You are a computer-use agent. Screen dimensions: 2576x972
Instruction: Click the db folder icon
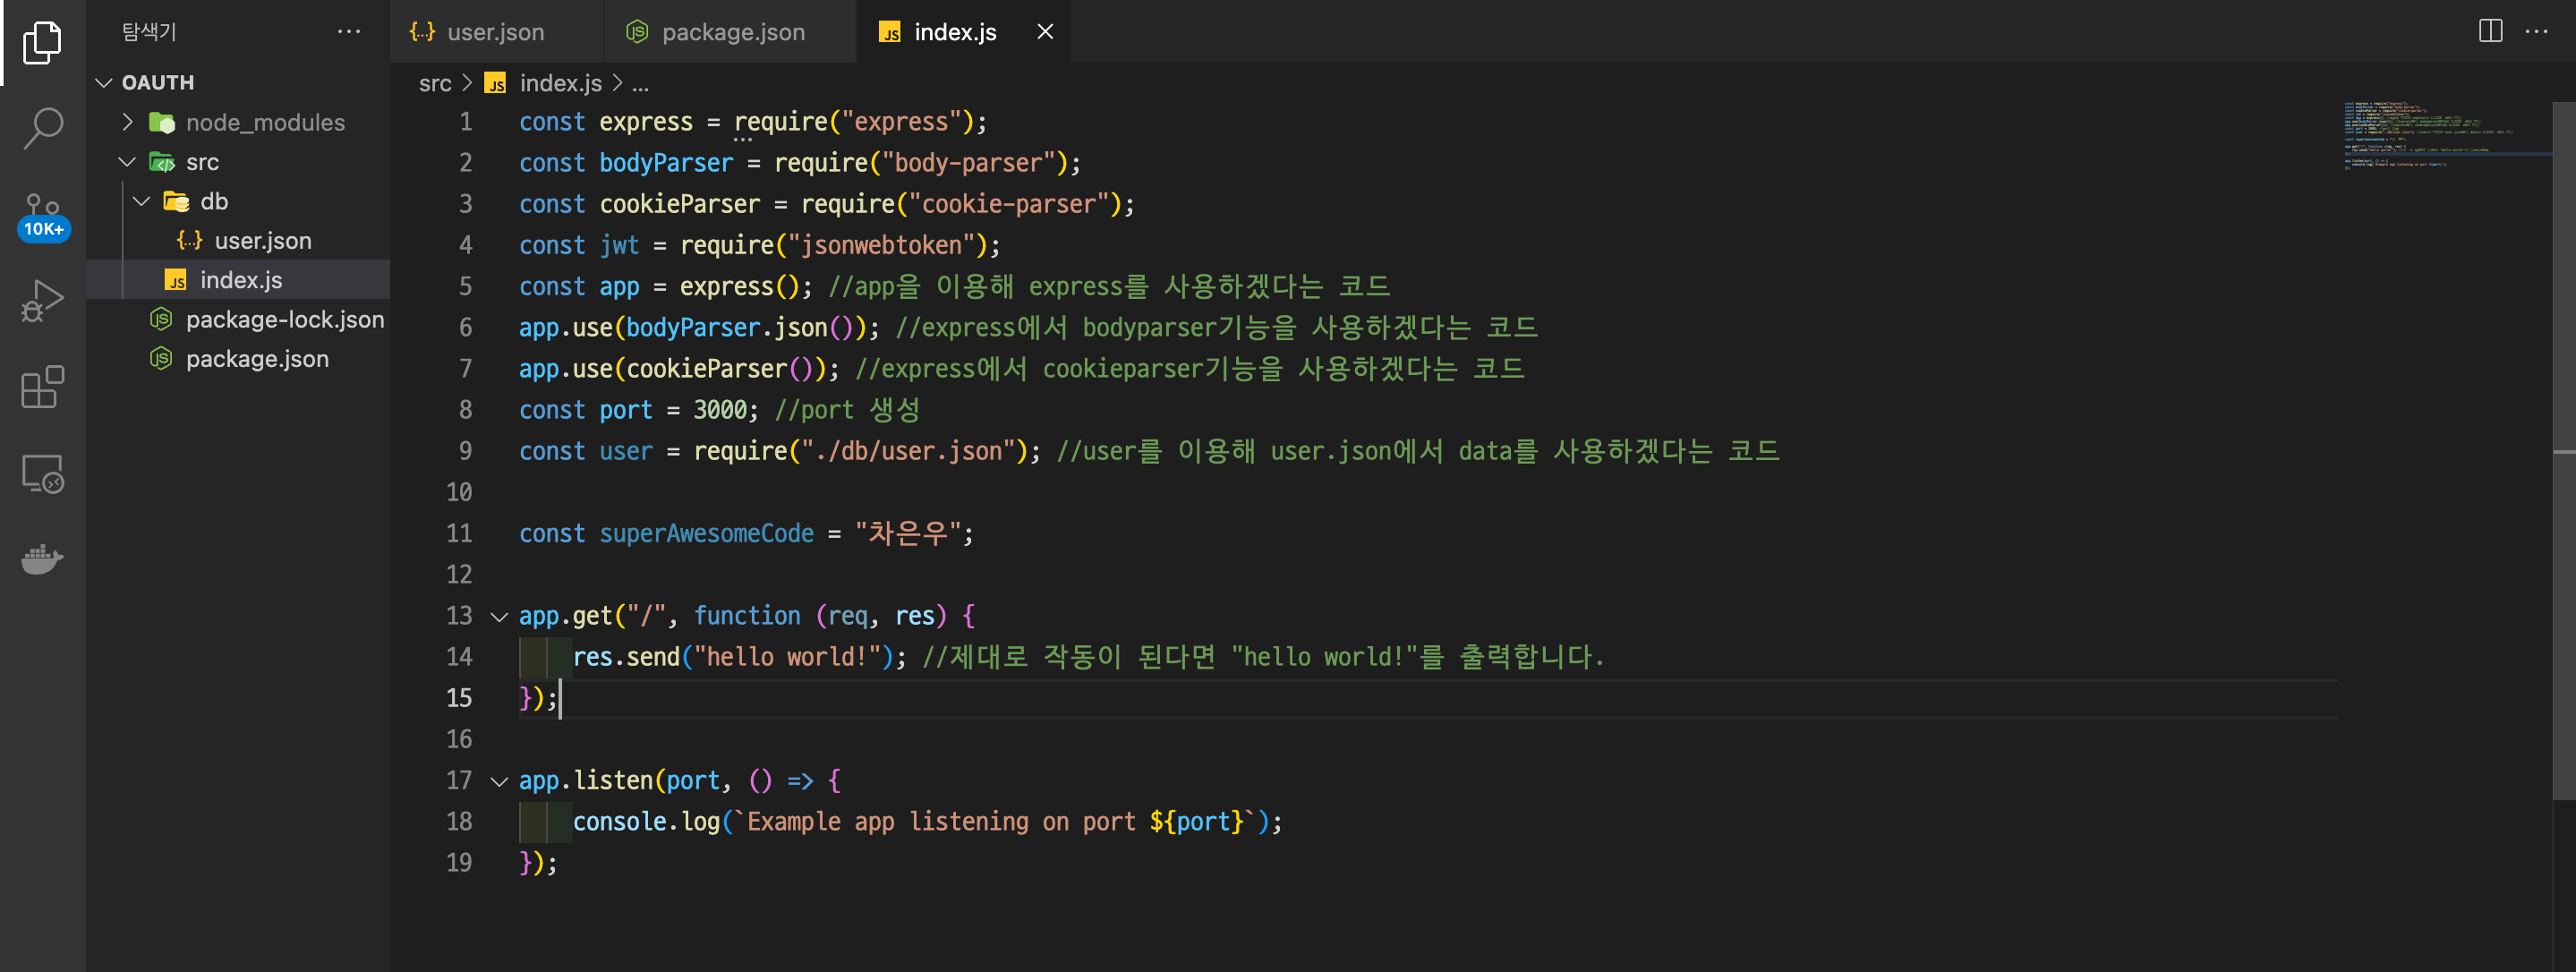176,201
